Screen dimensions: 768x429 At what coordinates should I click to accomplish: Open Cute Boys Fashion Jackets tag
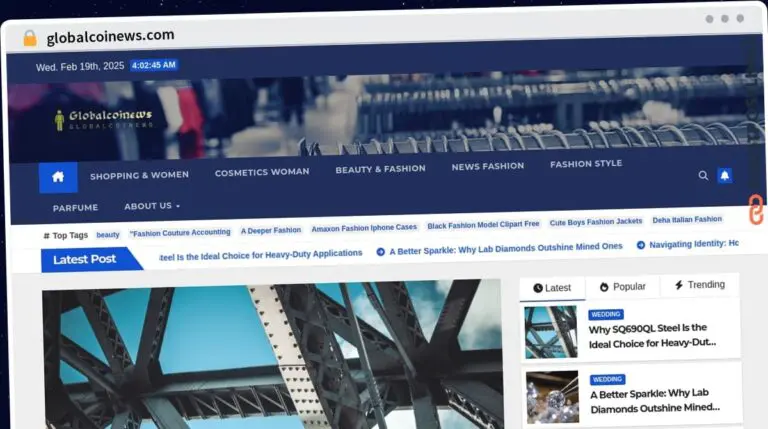(x=596, y=222)
